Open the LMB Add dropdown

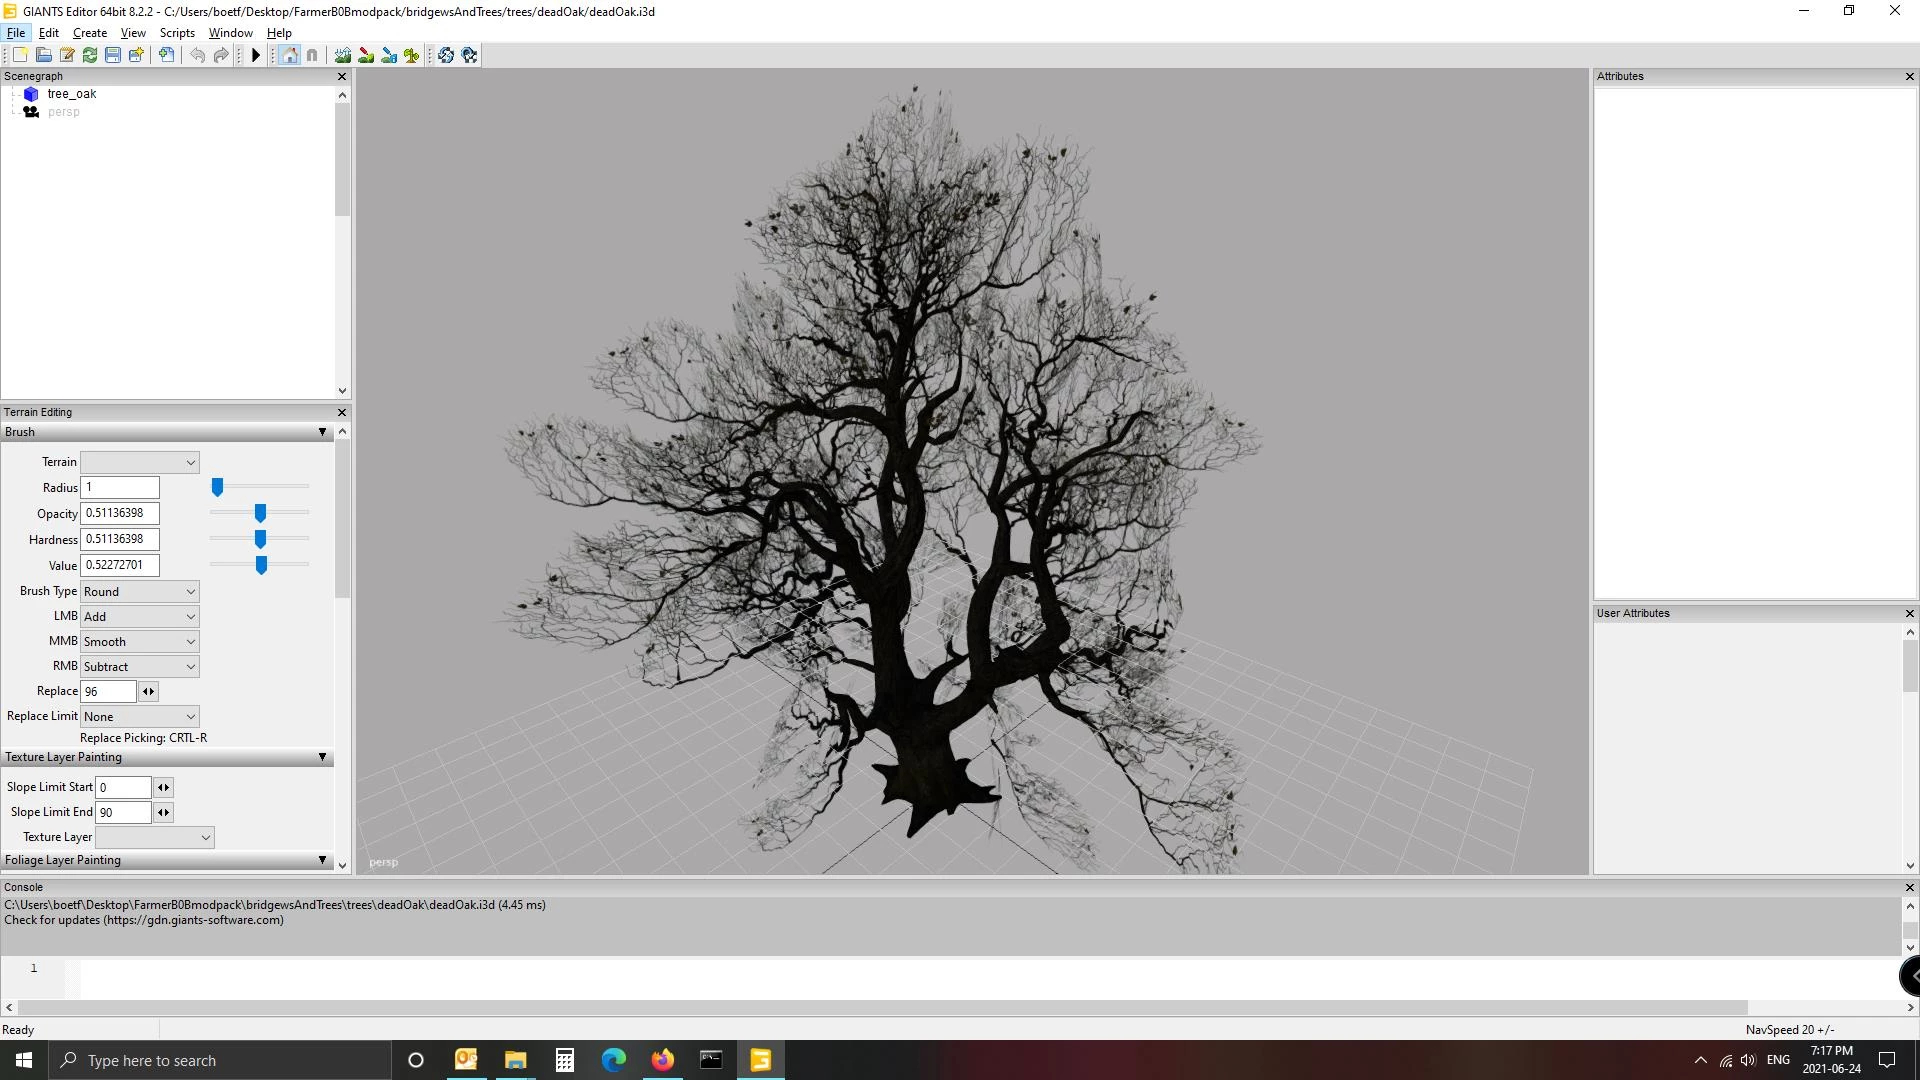[x=140, y=617]
